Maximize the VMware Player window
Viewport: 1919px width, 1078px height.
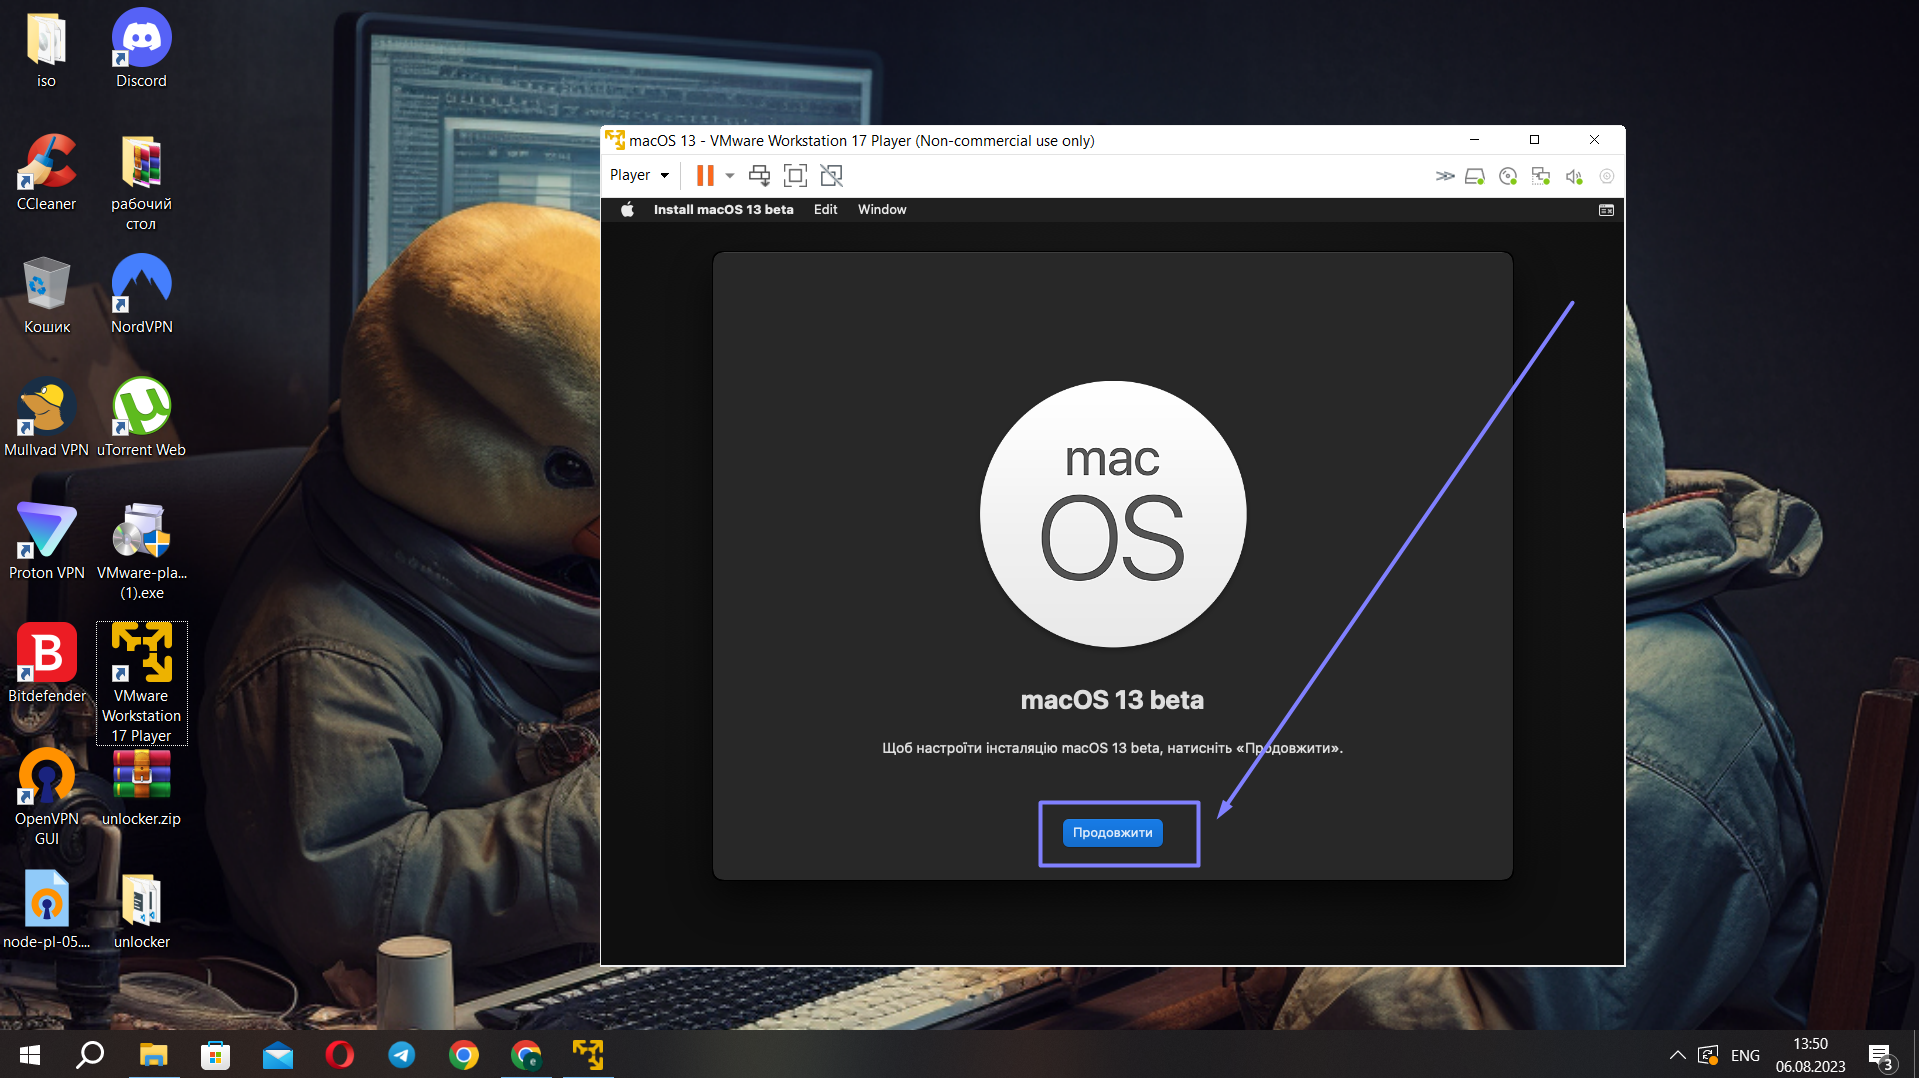pos(1534,140)
